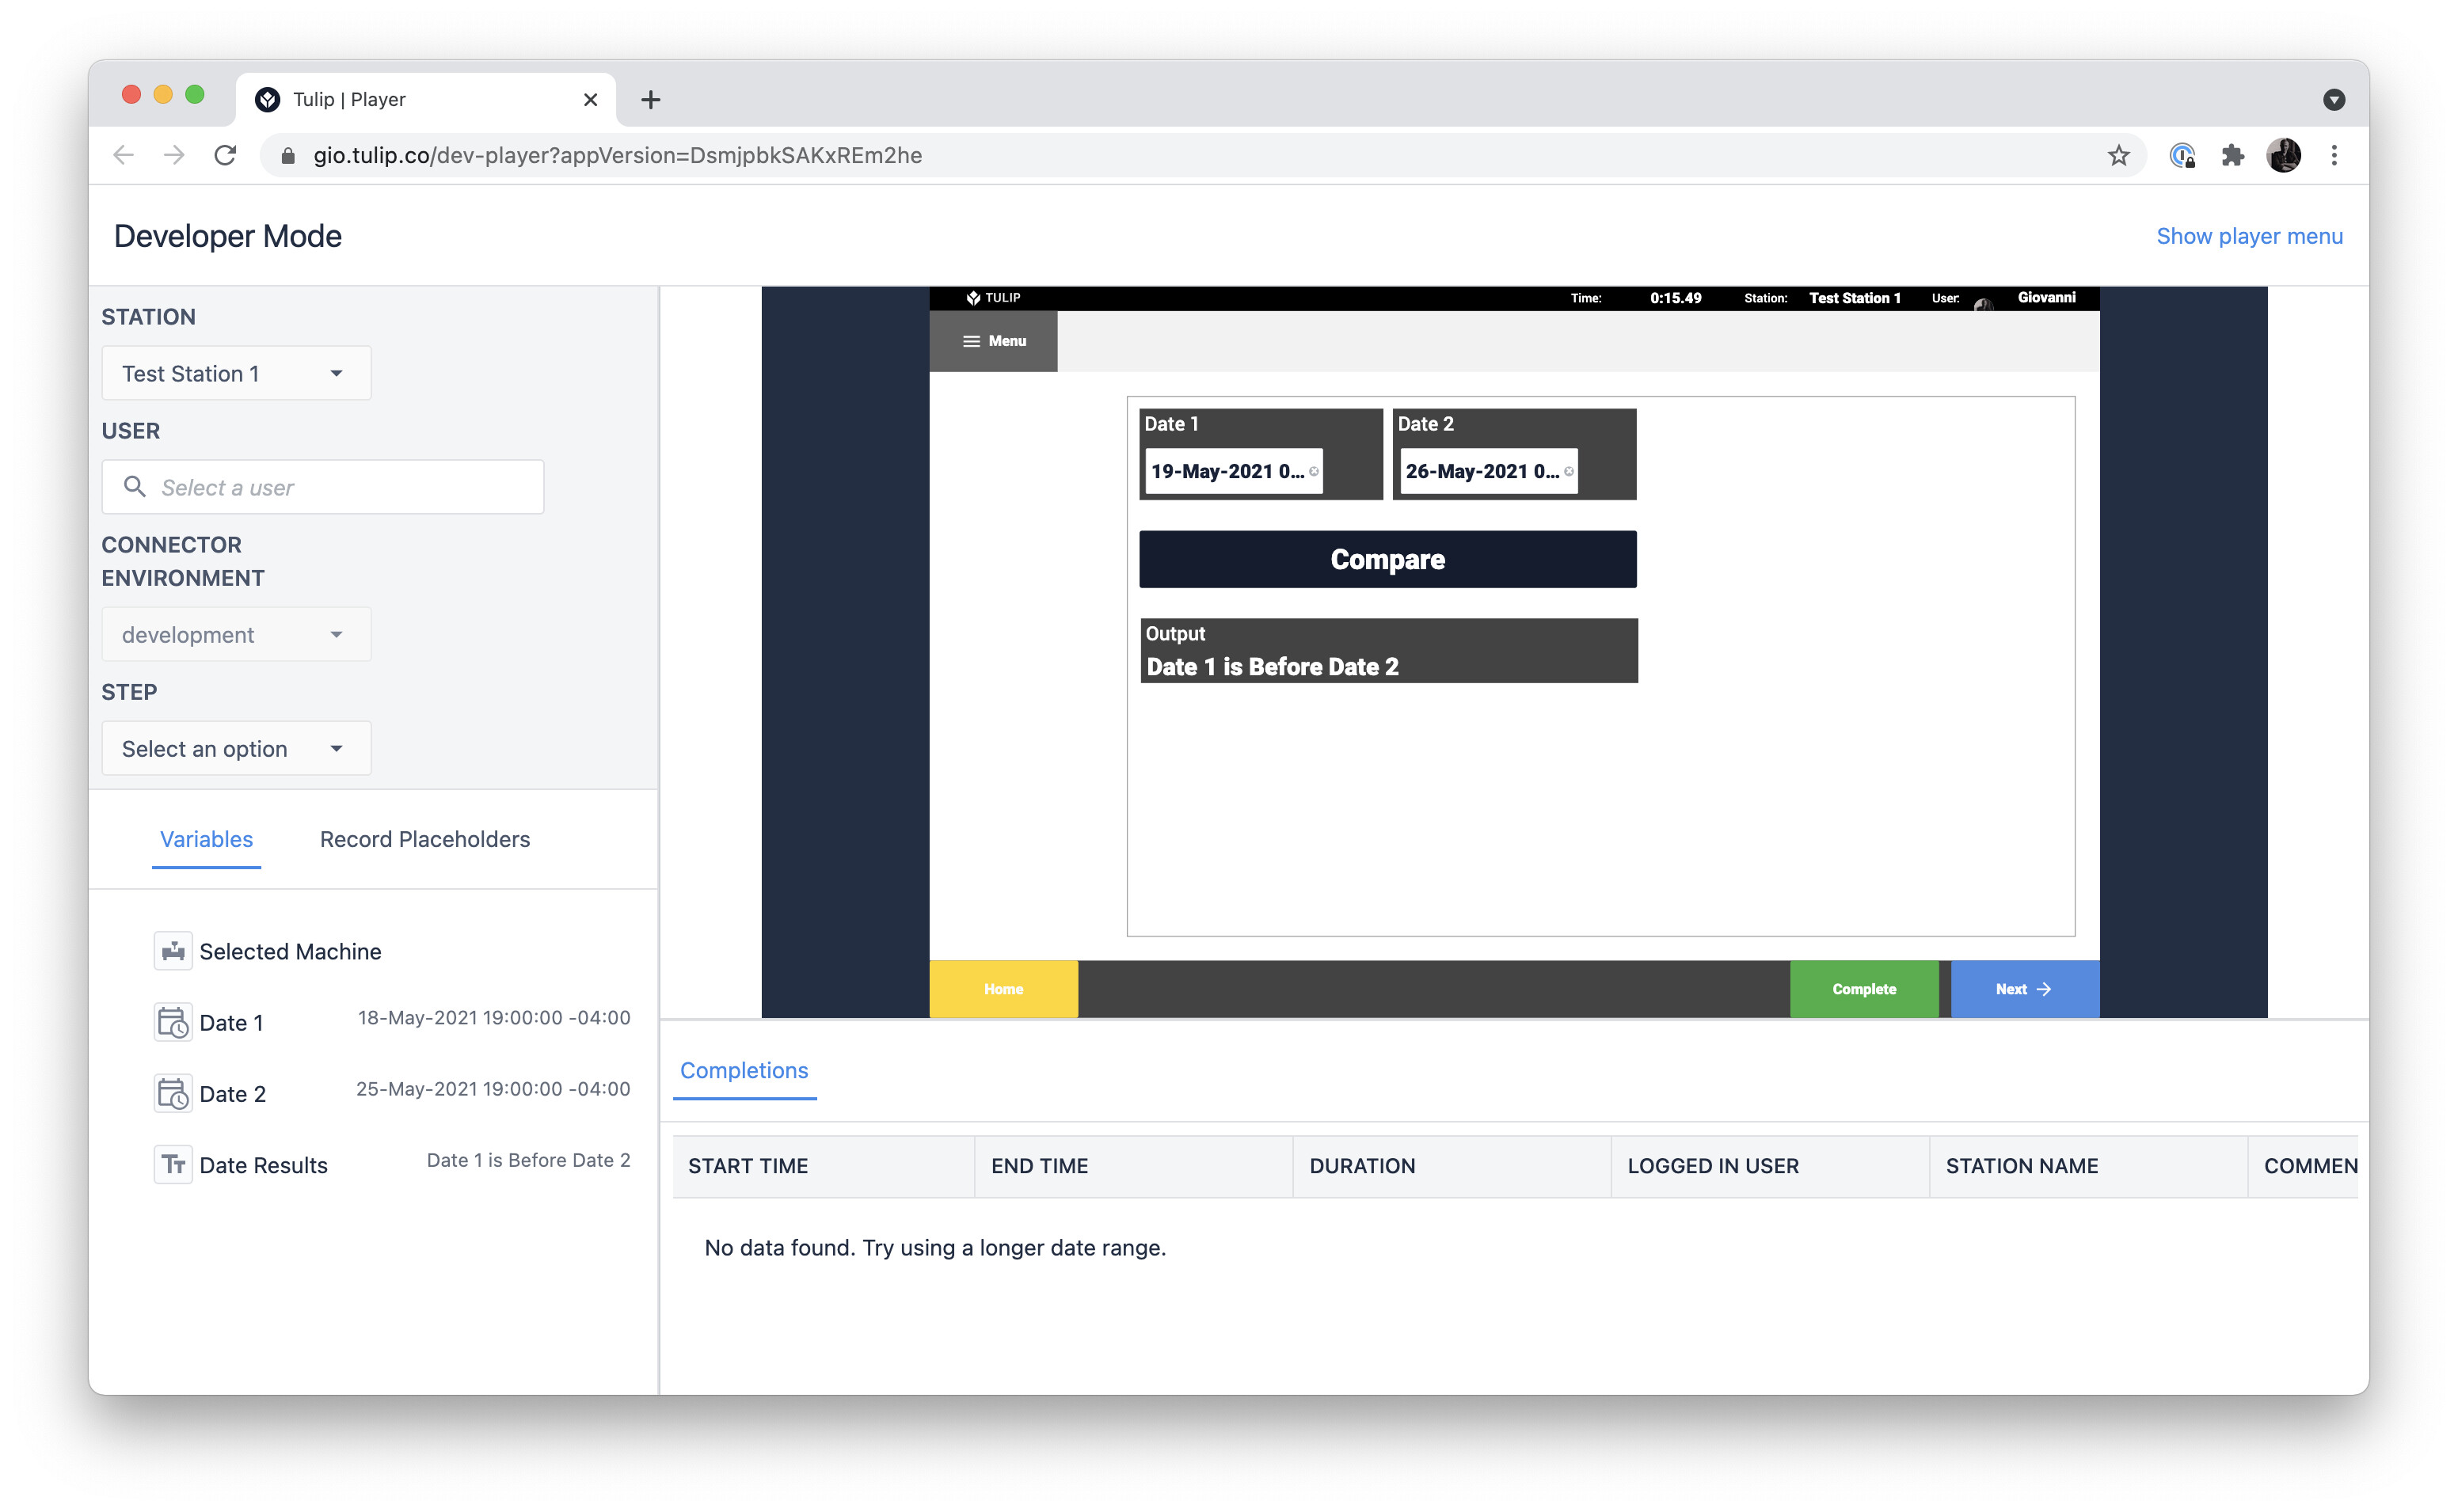Click the bookmark star icon in address bar

tap(2118, 155)
